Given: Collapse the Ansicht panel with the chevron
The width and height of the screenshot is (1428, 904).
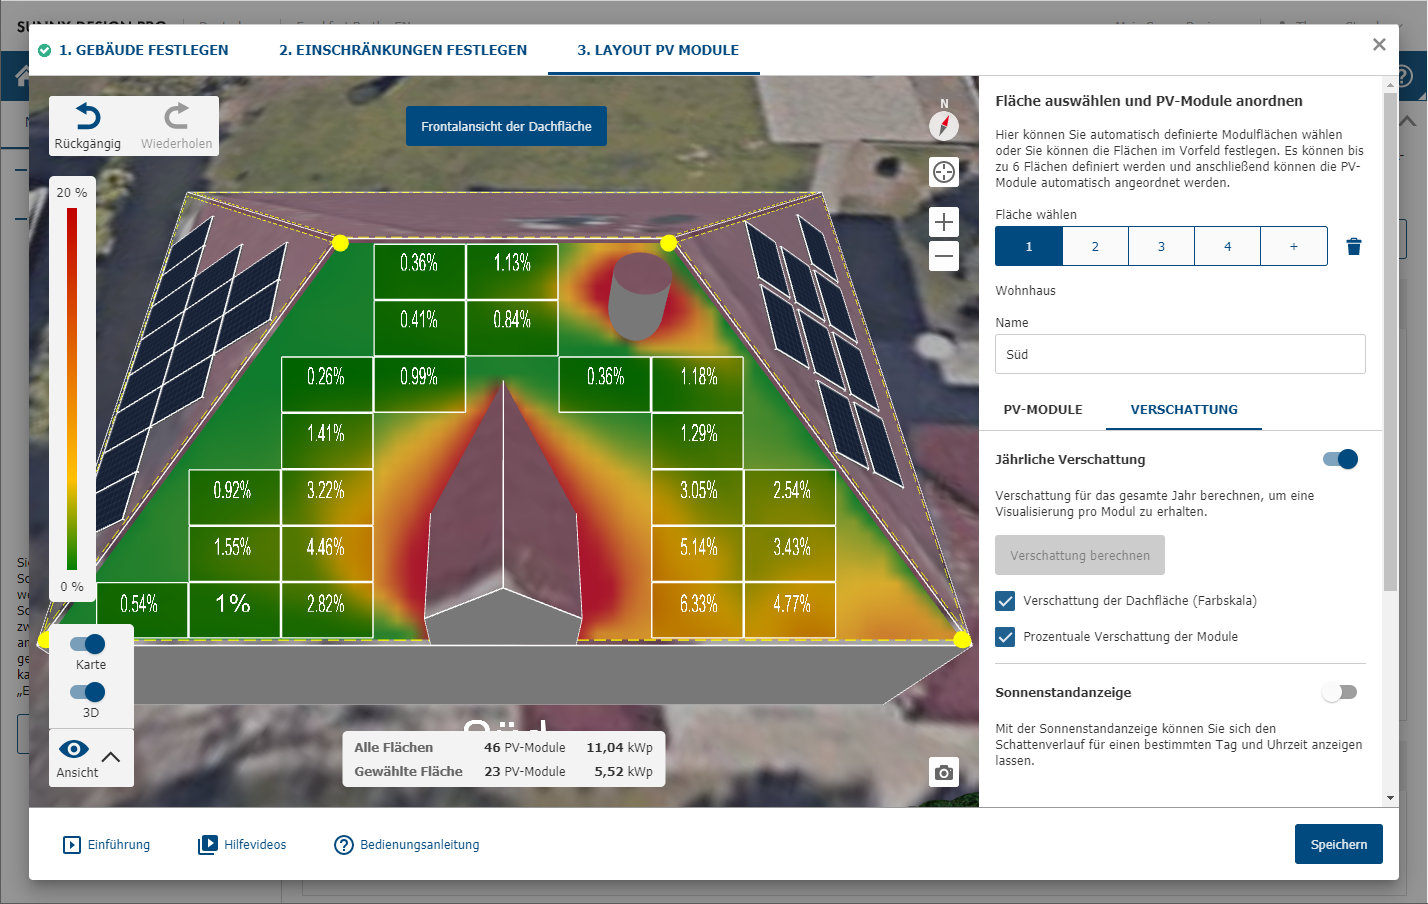Looking at the screenshot, I should click(x=110, y=757).
